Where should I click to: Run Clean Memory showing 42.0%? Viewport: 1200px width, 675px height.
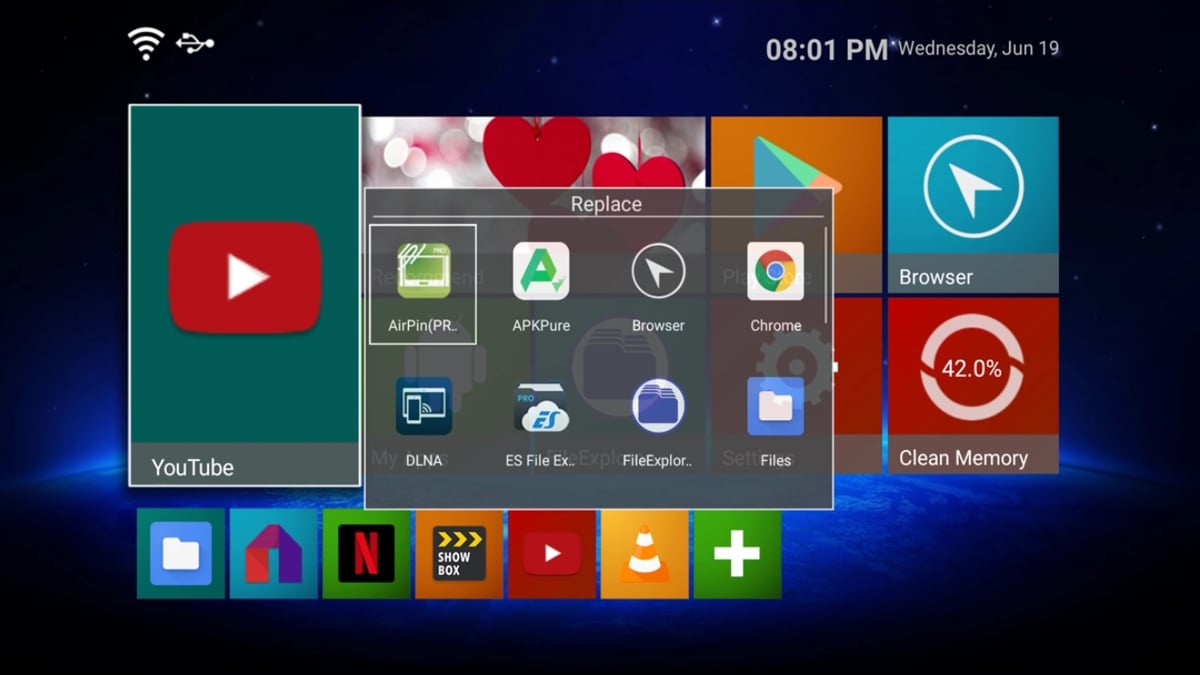point(973,386)
